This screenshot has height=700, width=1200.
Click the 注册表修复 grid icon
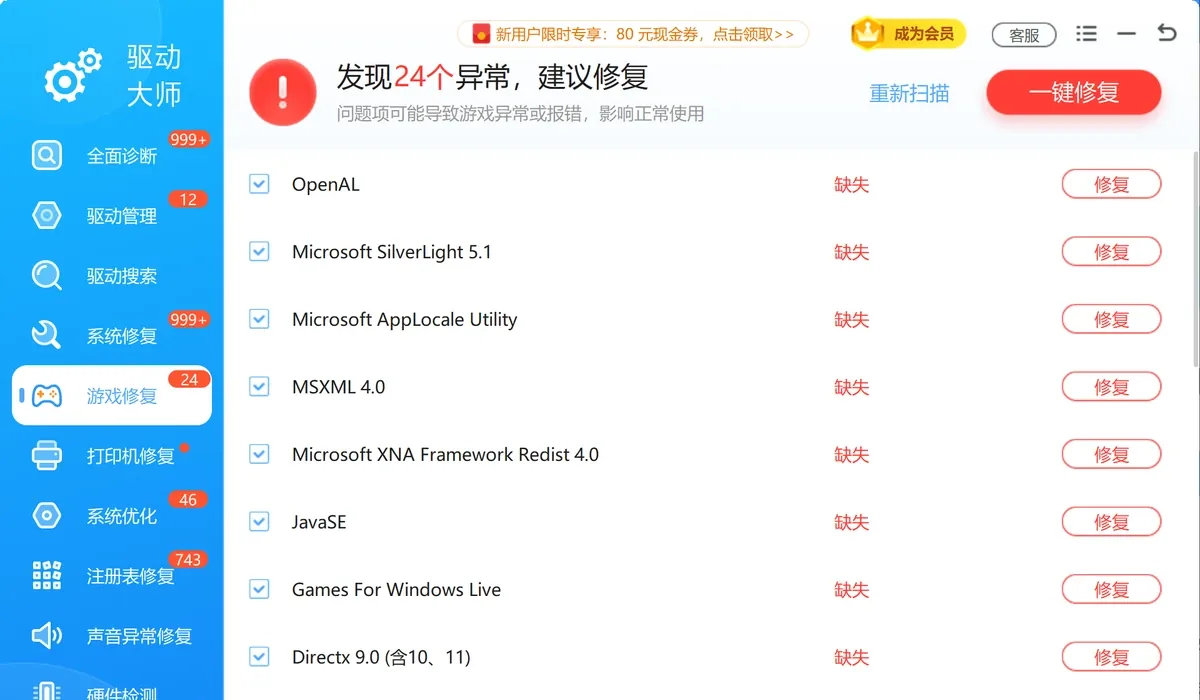point(47,576)
